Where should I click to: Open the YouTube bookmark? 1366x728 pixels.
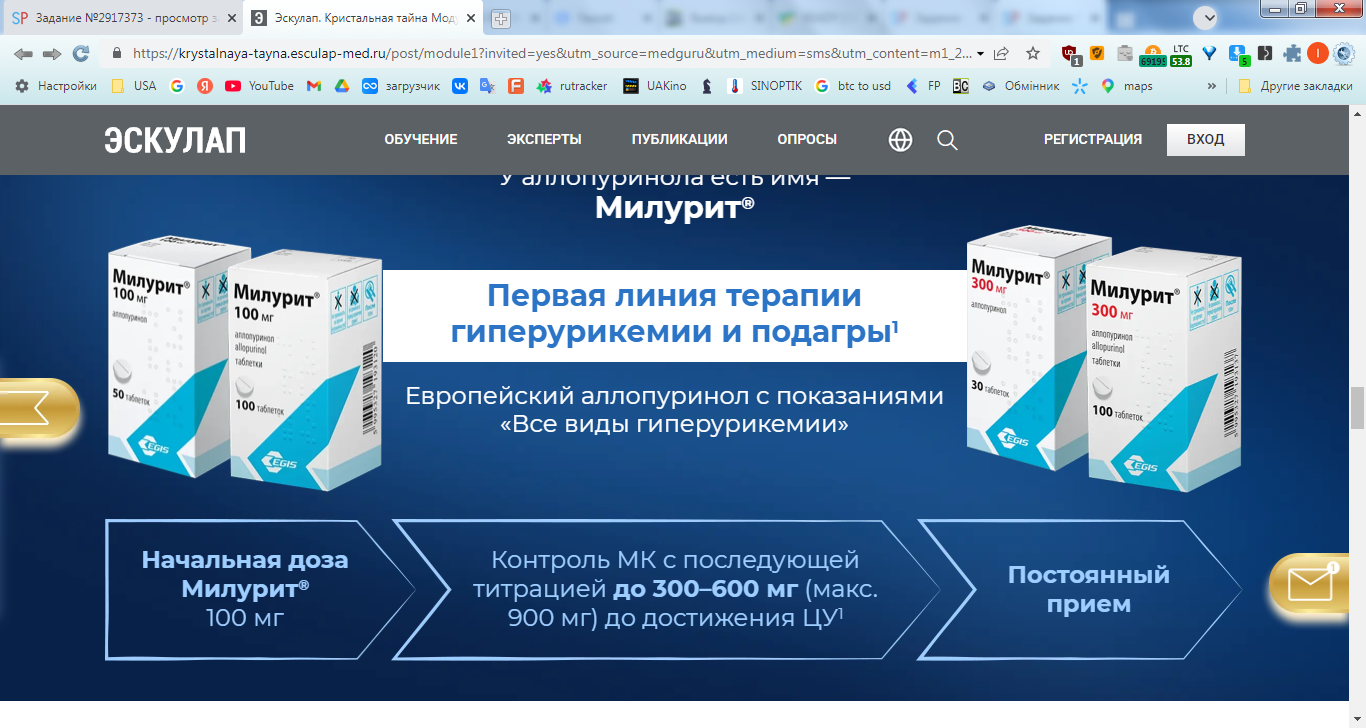point(260,86)
